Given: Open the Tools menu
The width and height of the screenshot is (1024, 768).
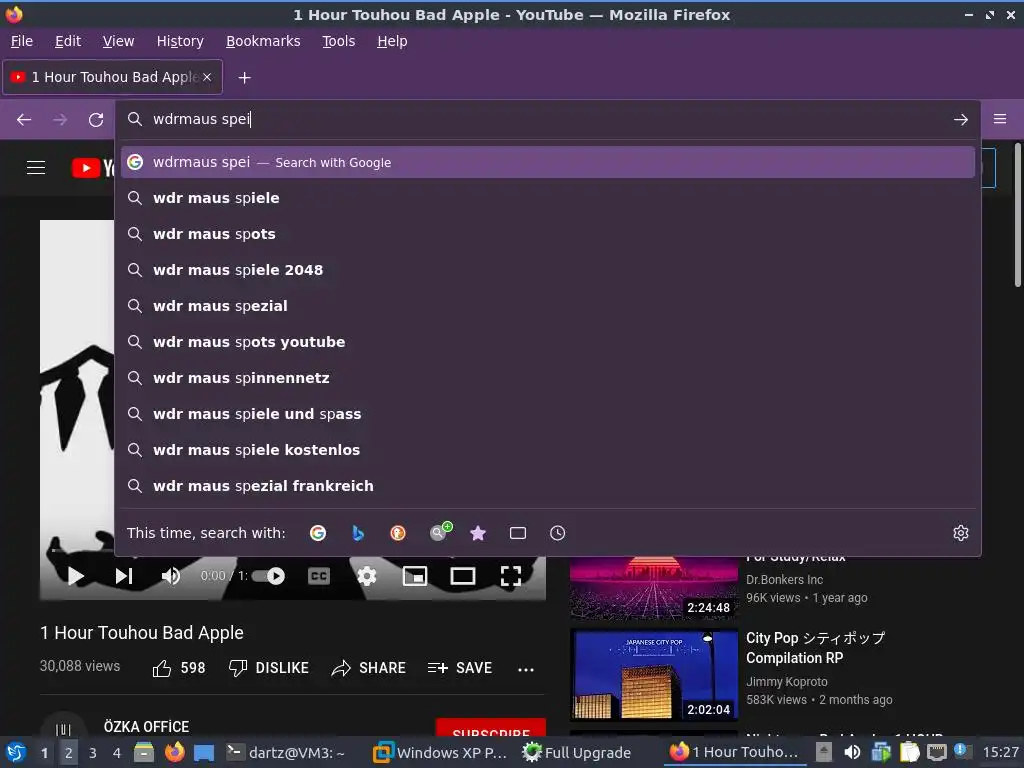Looking at the screenshot, I should coord(338,41).
